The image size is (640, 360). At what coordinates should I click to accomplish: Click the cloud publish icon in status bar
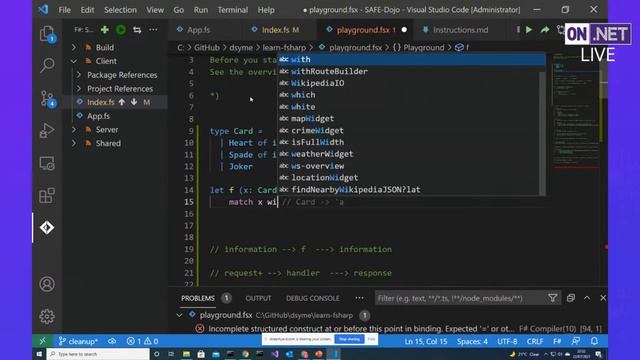[x=112, y=341]
